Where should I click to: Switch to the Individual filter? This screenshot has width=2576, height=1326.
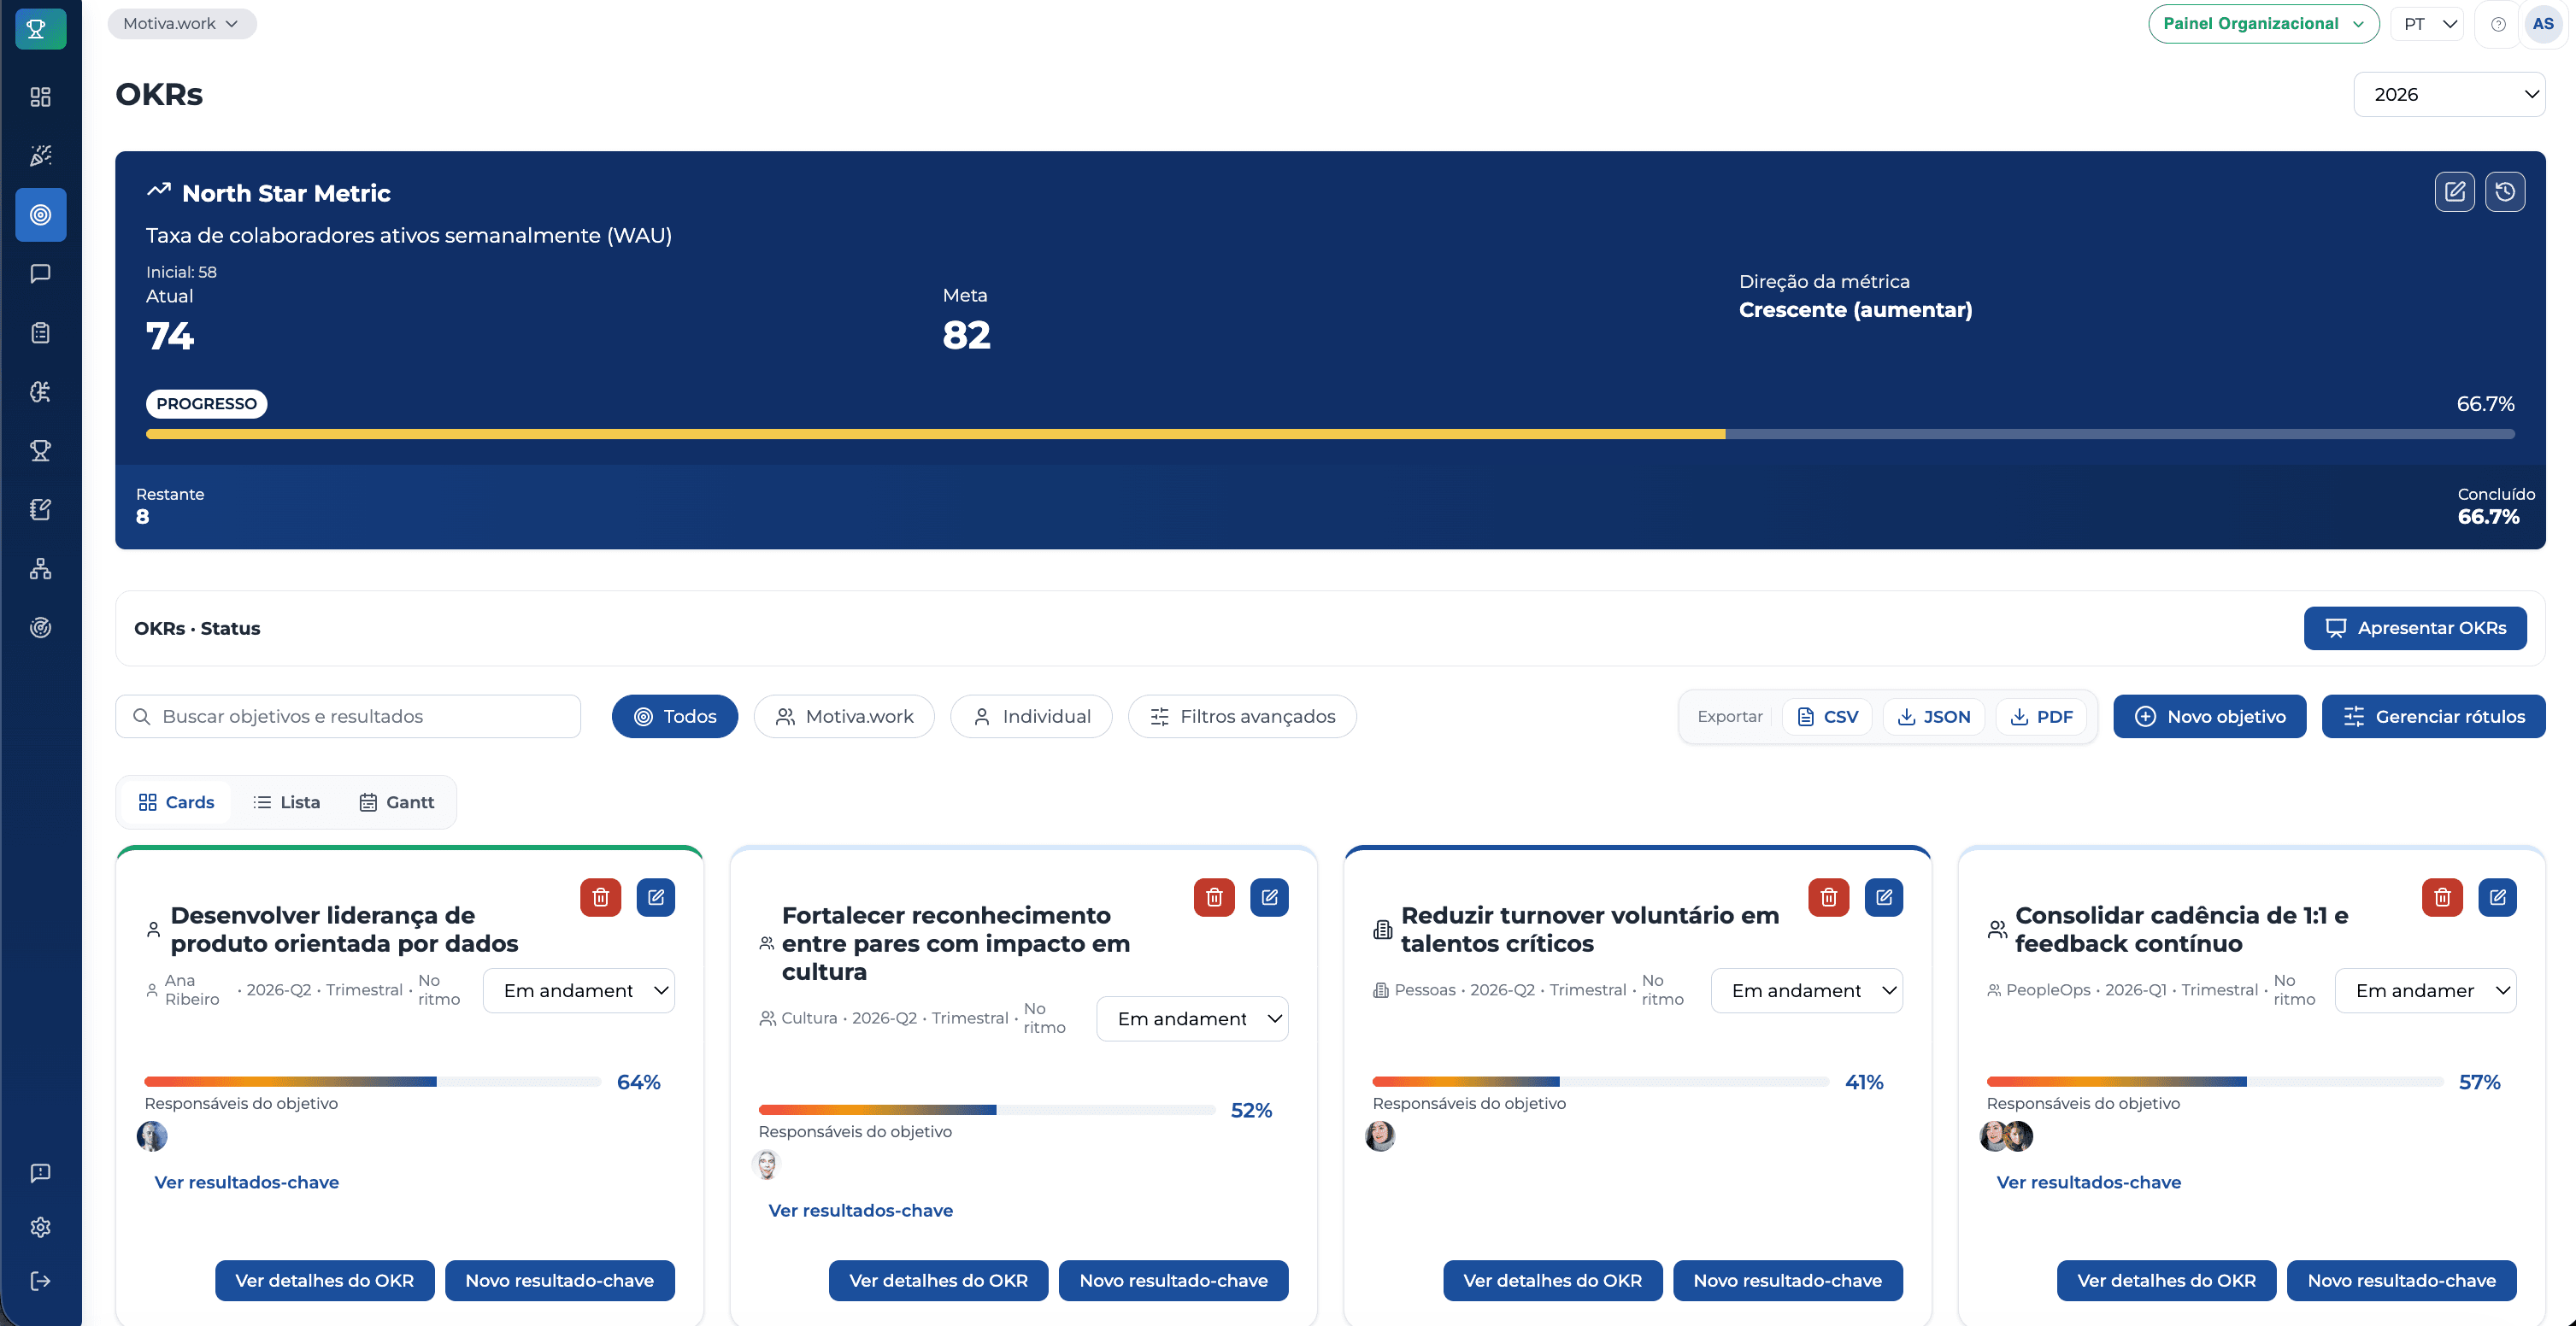coord(1031,716)
